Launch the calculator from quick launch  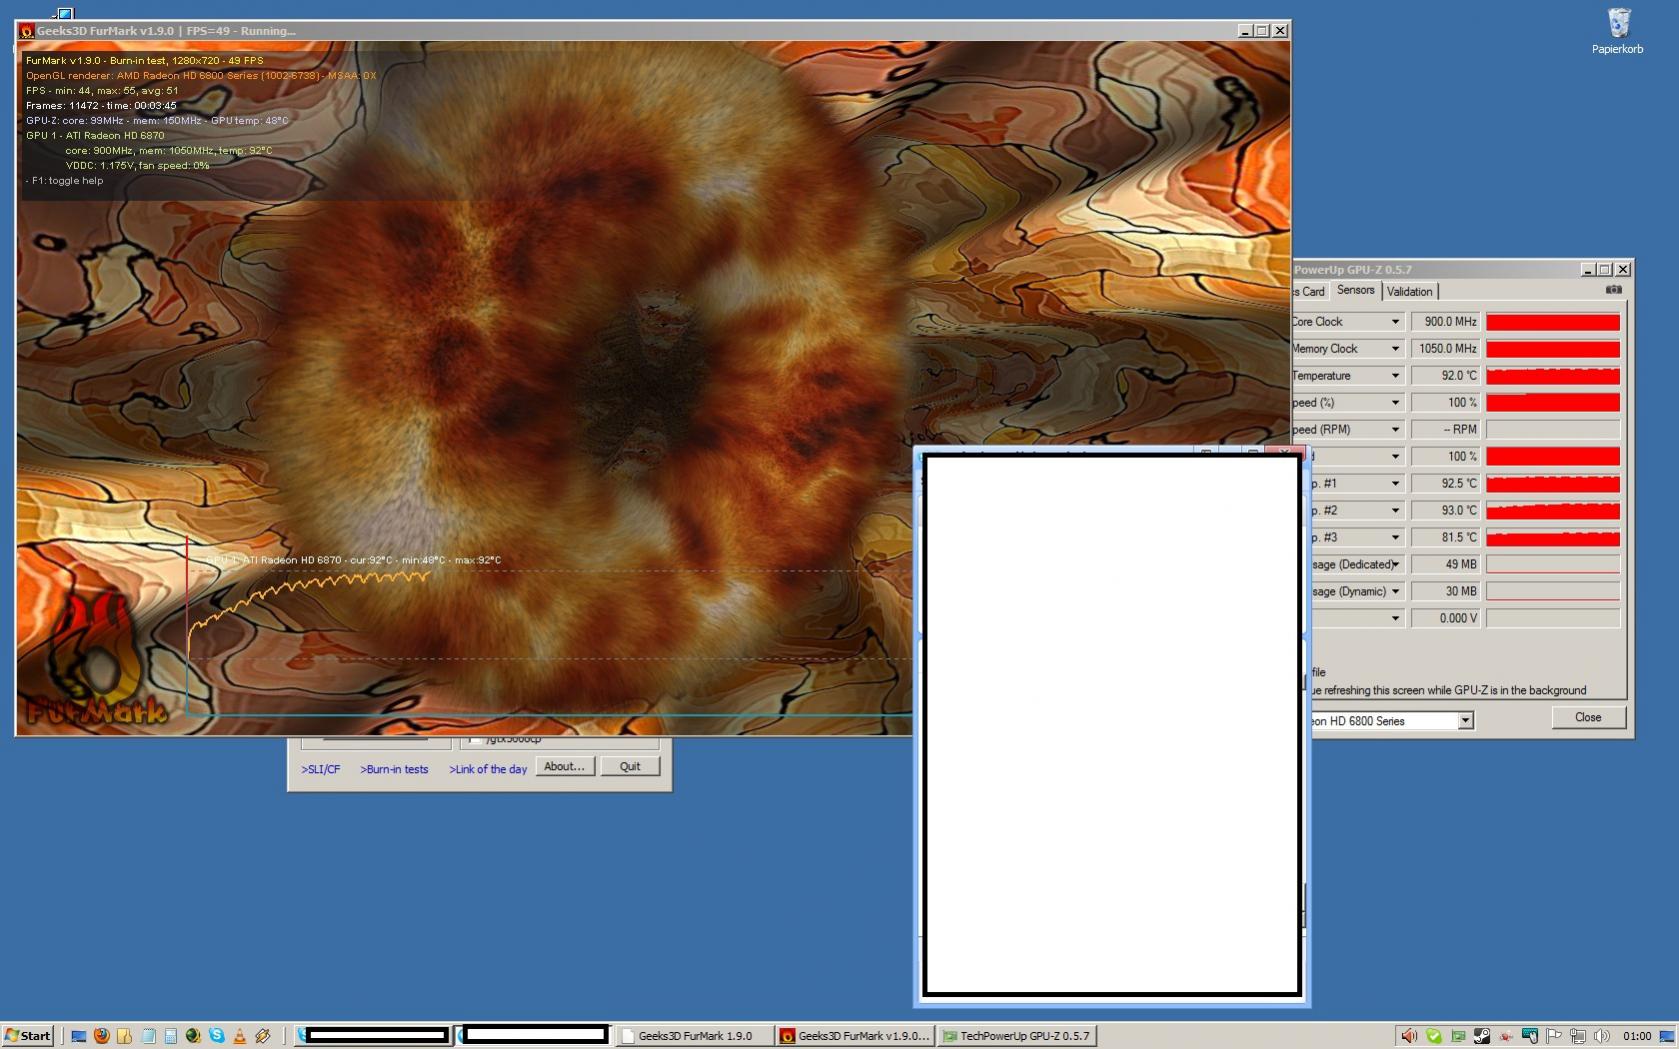(x=171, y=1036)
